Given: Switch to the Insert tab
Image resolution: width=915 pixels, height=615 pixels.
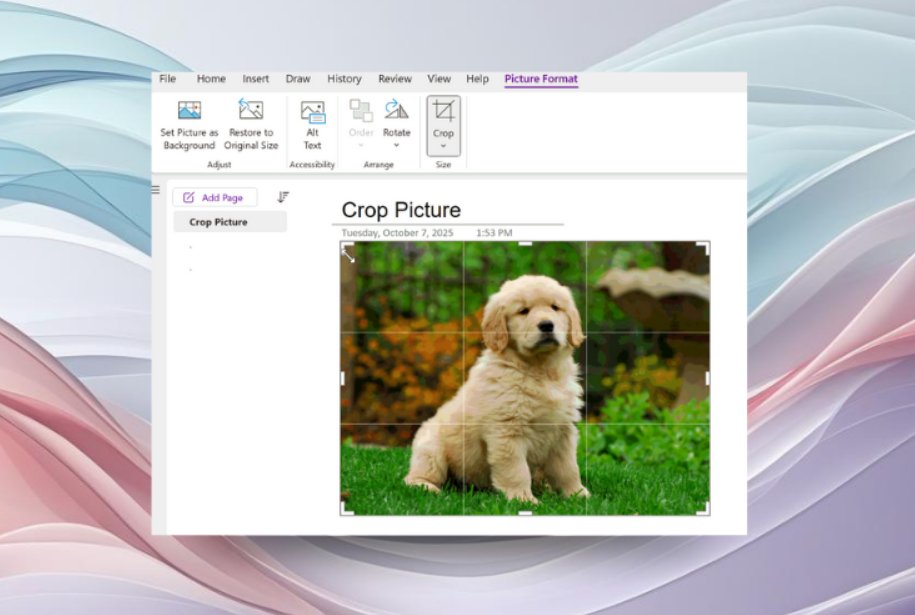Looking at the screenshot, I should (x=256, y=79).
